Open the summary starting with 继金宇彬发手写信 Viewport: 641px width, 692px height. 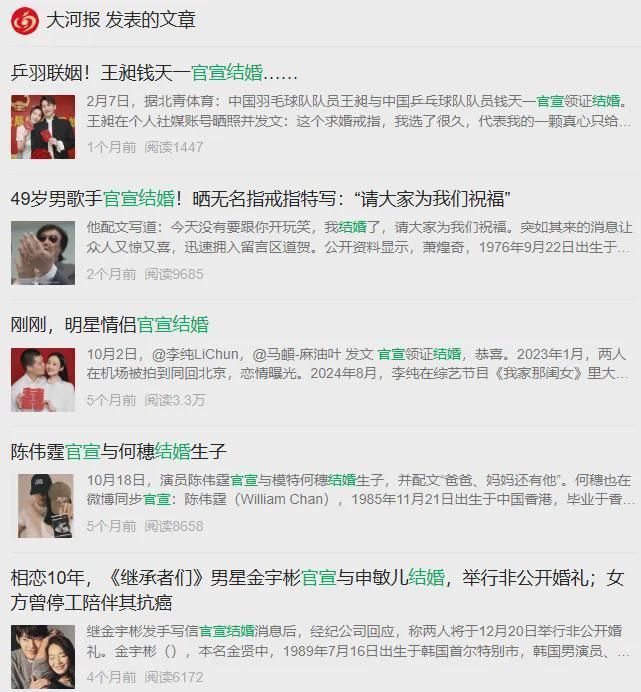click(x=358, y=641)
